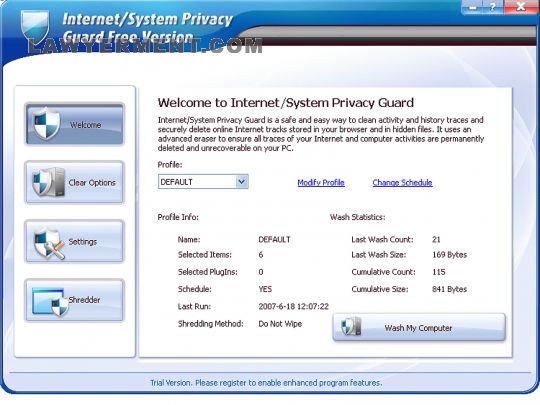Click the app shield logo in header

tap(34, 27)
